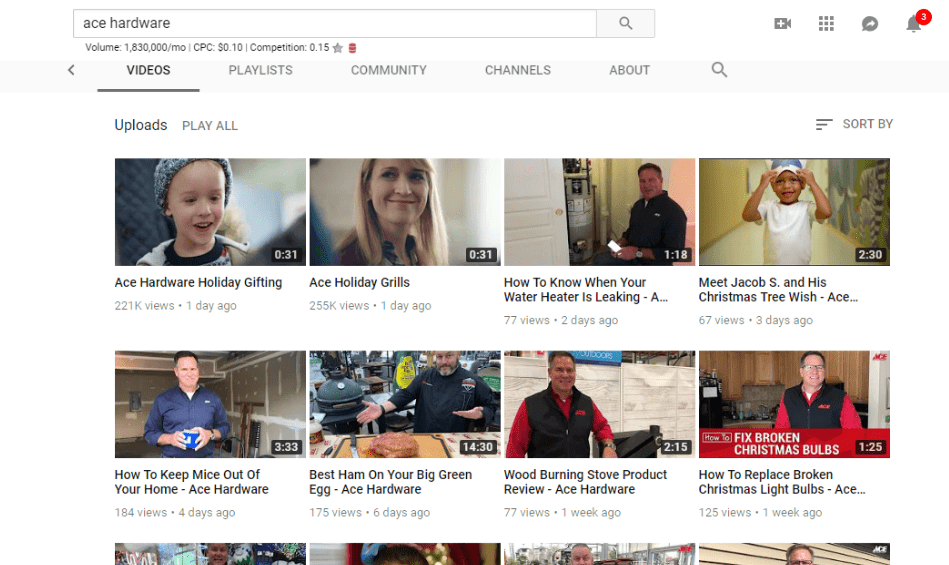Screen dimensions: 949x565
Task: Switch to the About tab
Action: pyautogui.click(x=629, y=70)
